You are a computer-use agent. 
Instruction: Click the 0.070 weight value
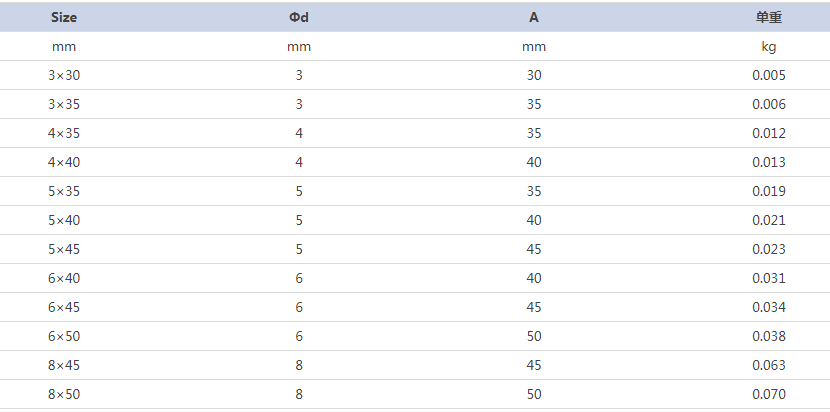(x=769, y=394)
